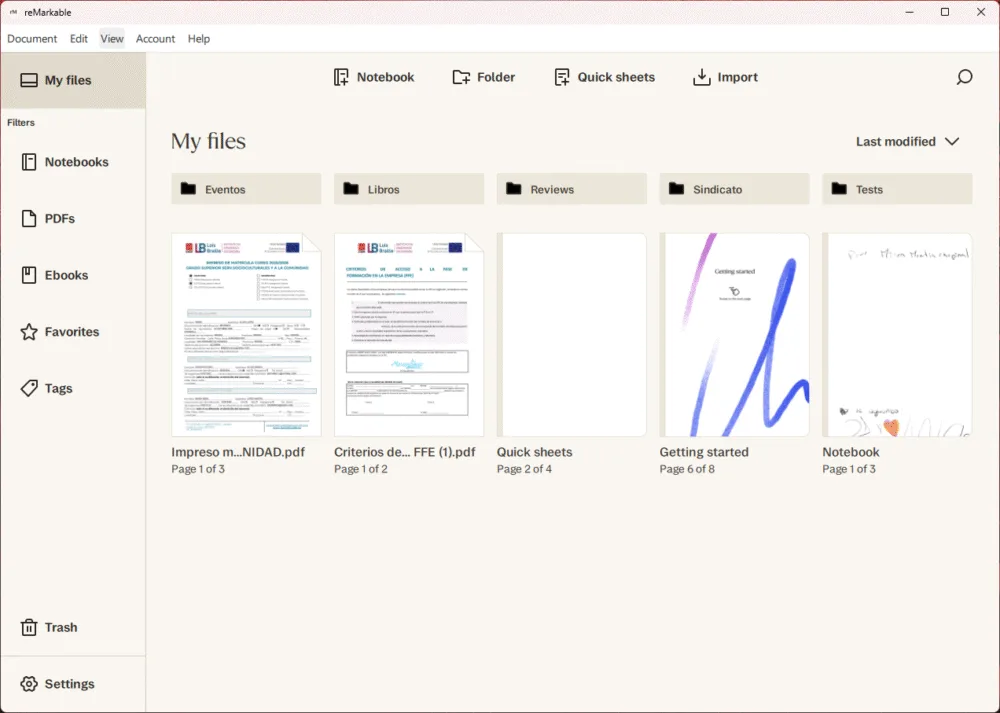Open the Edit menu

pyautogui.click(x=78, y=39)
